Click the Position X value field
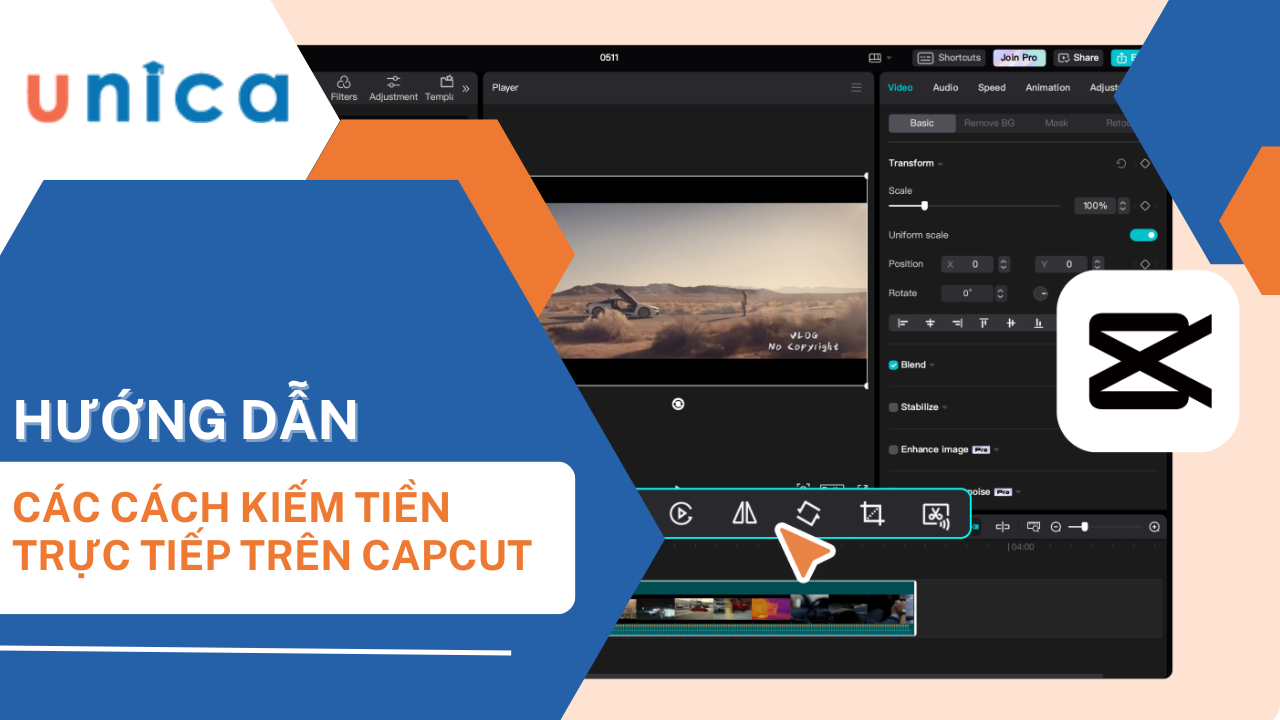1280x720 pixels. pyautogui.click(x=967, y=264)
